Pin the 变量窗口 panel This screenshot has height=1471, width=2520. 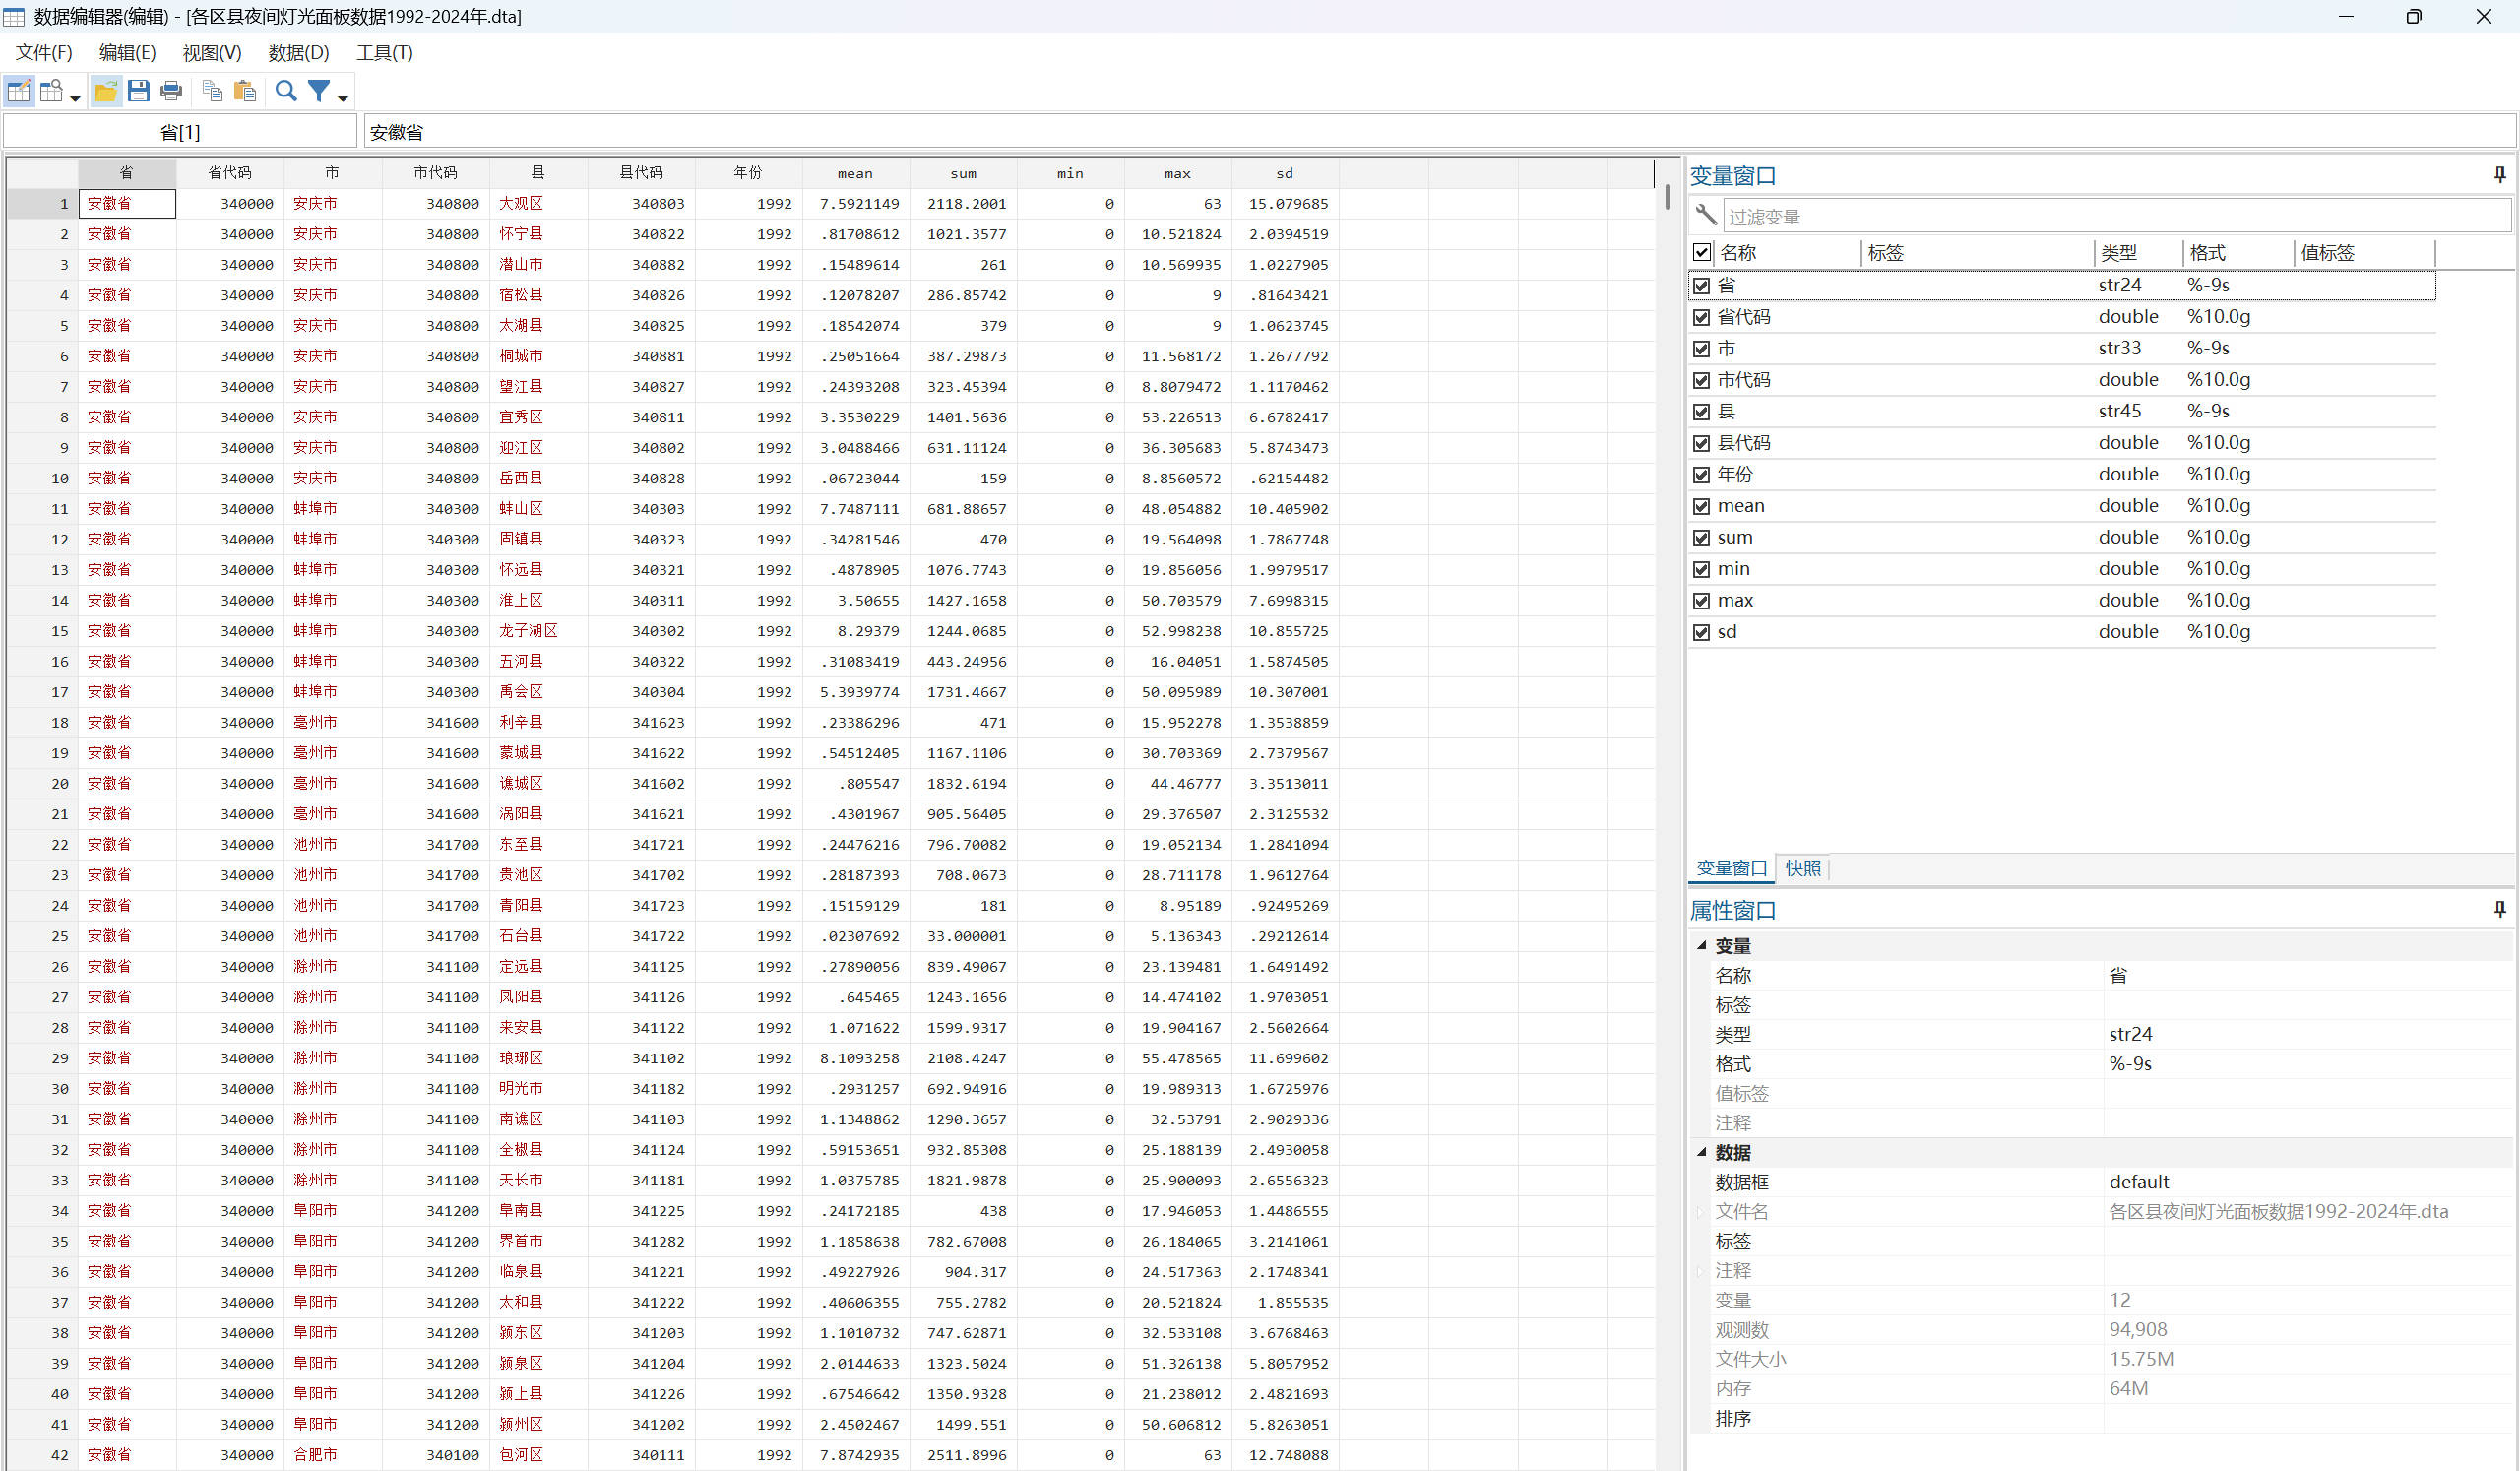pos(2499,176)
